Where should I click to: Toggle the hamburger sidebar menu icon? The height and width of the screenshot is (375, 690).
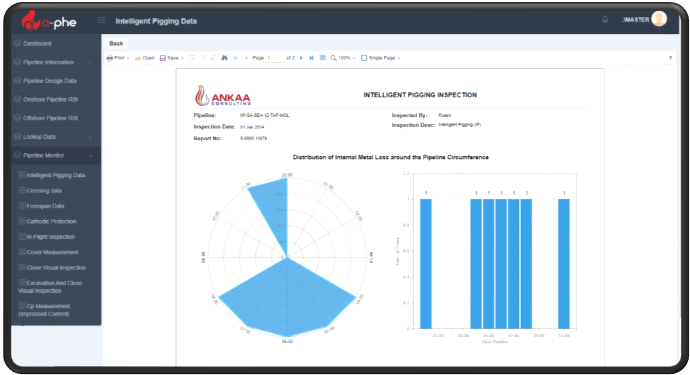(101, 20)
